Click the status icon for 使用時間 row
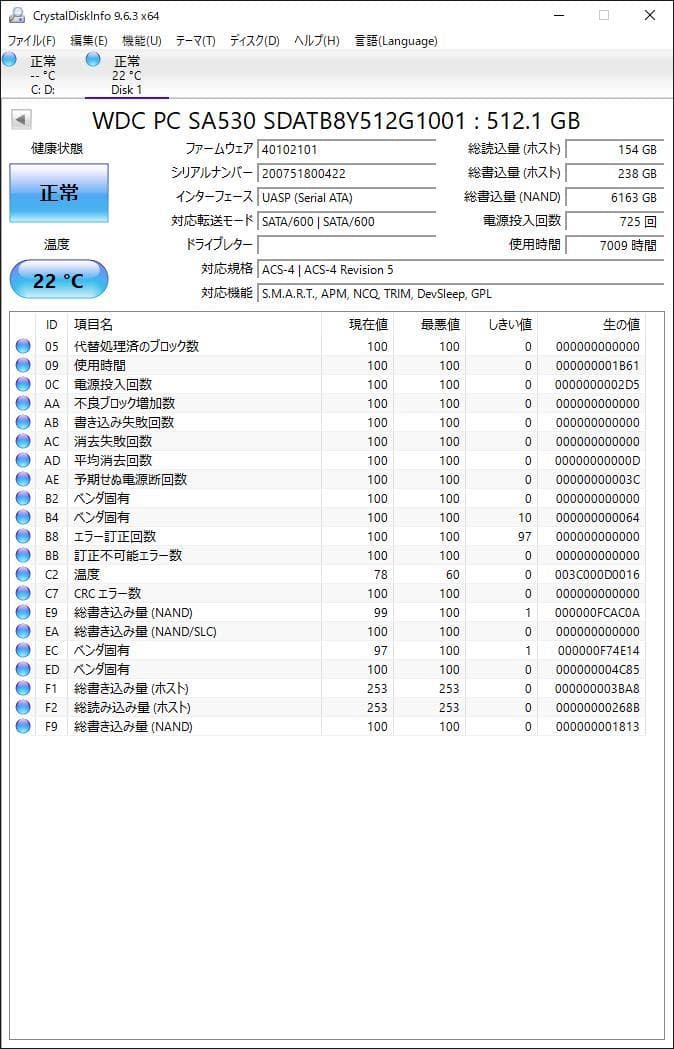 (x=23, y=365)
